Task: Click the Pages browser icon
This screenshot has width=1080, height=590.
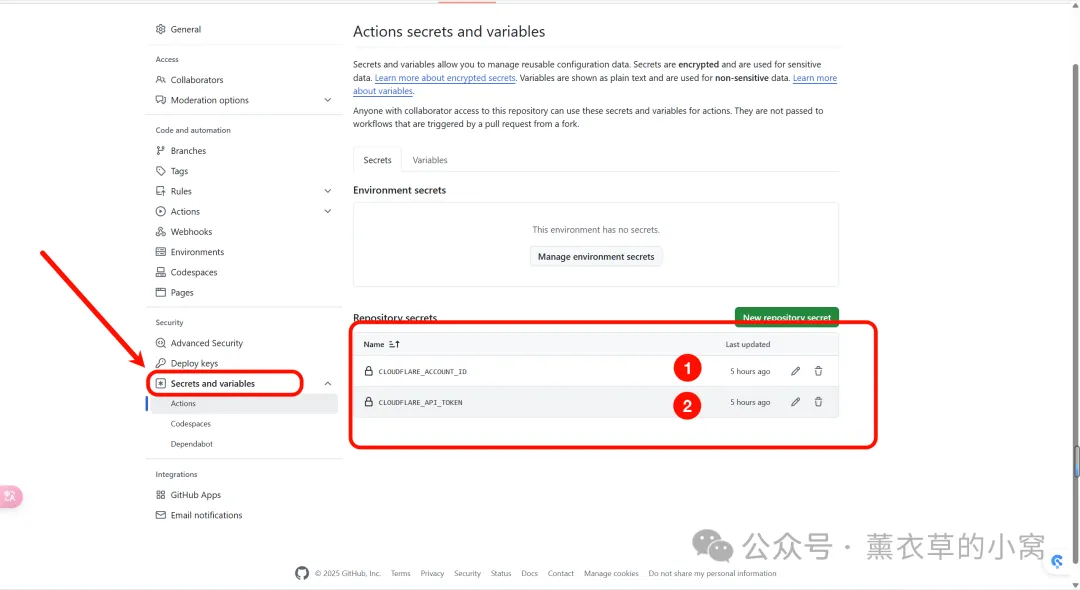Action: pos(160,293)
